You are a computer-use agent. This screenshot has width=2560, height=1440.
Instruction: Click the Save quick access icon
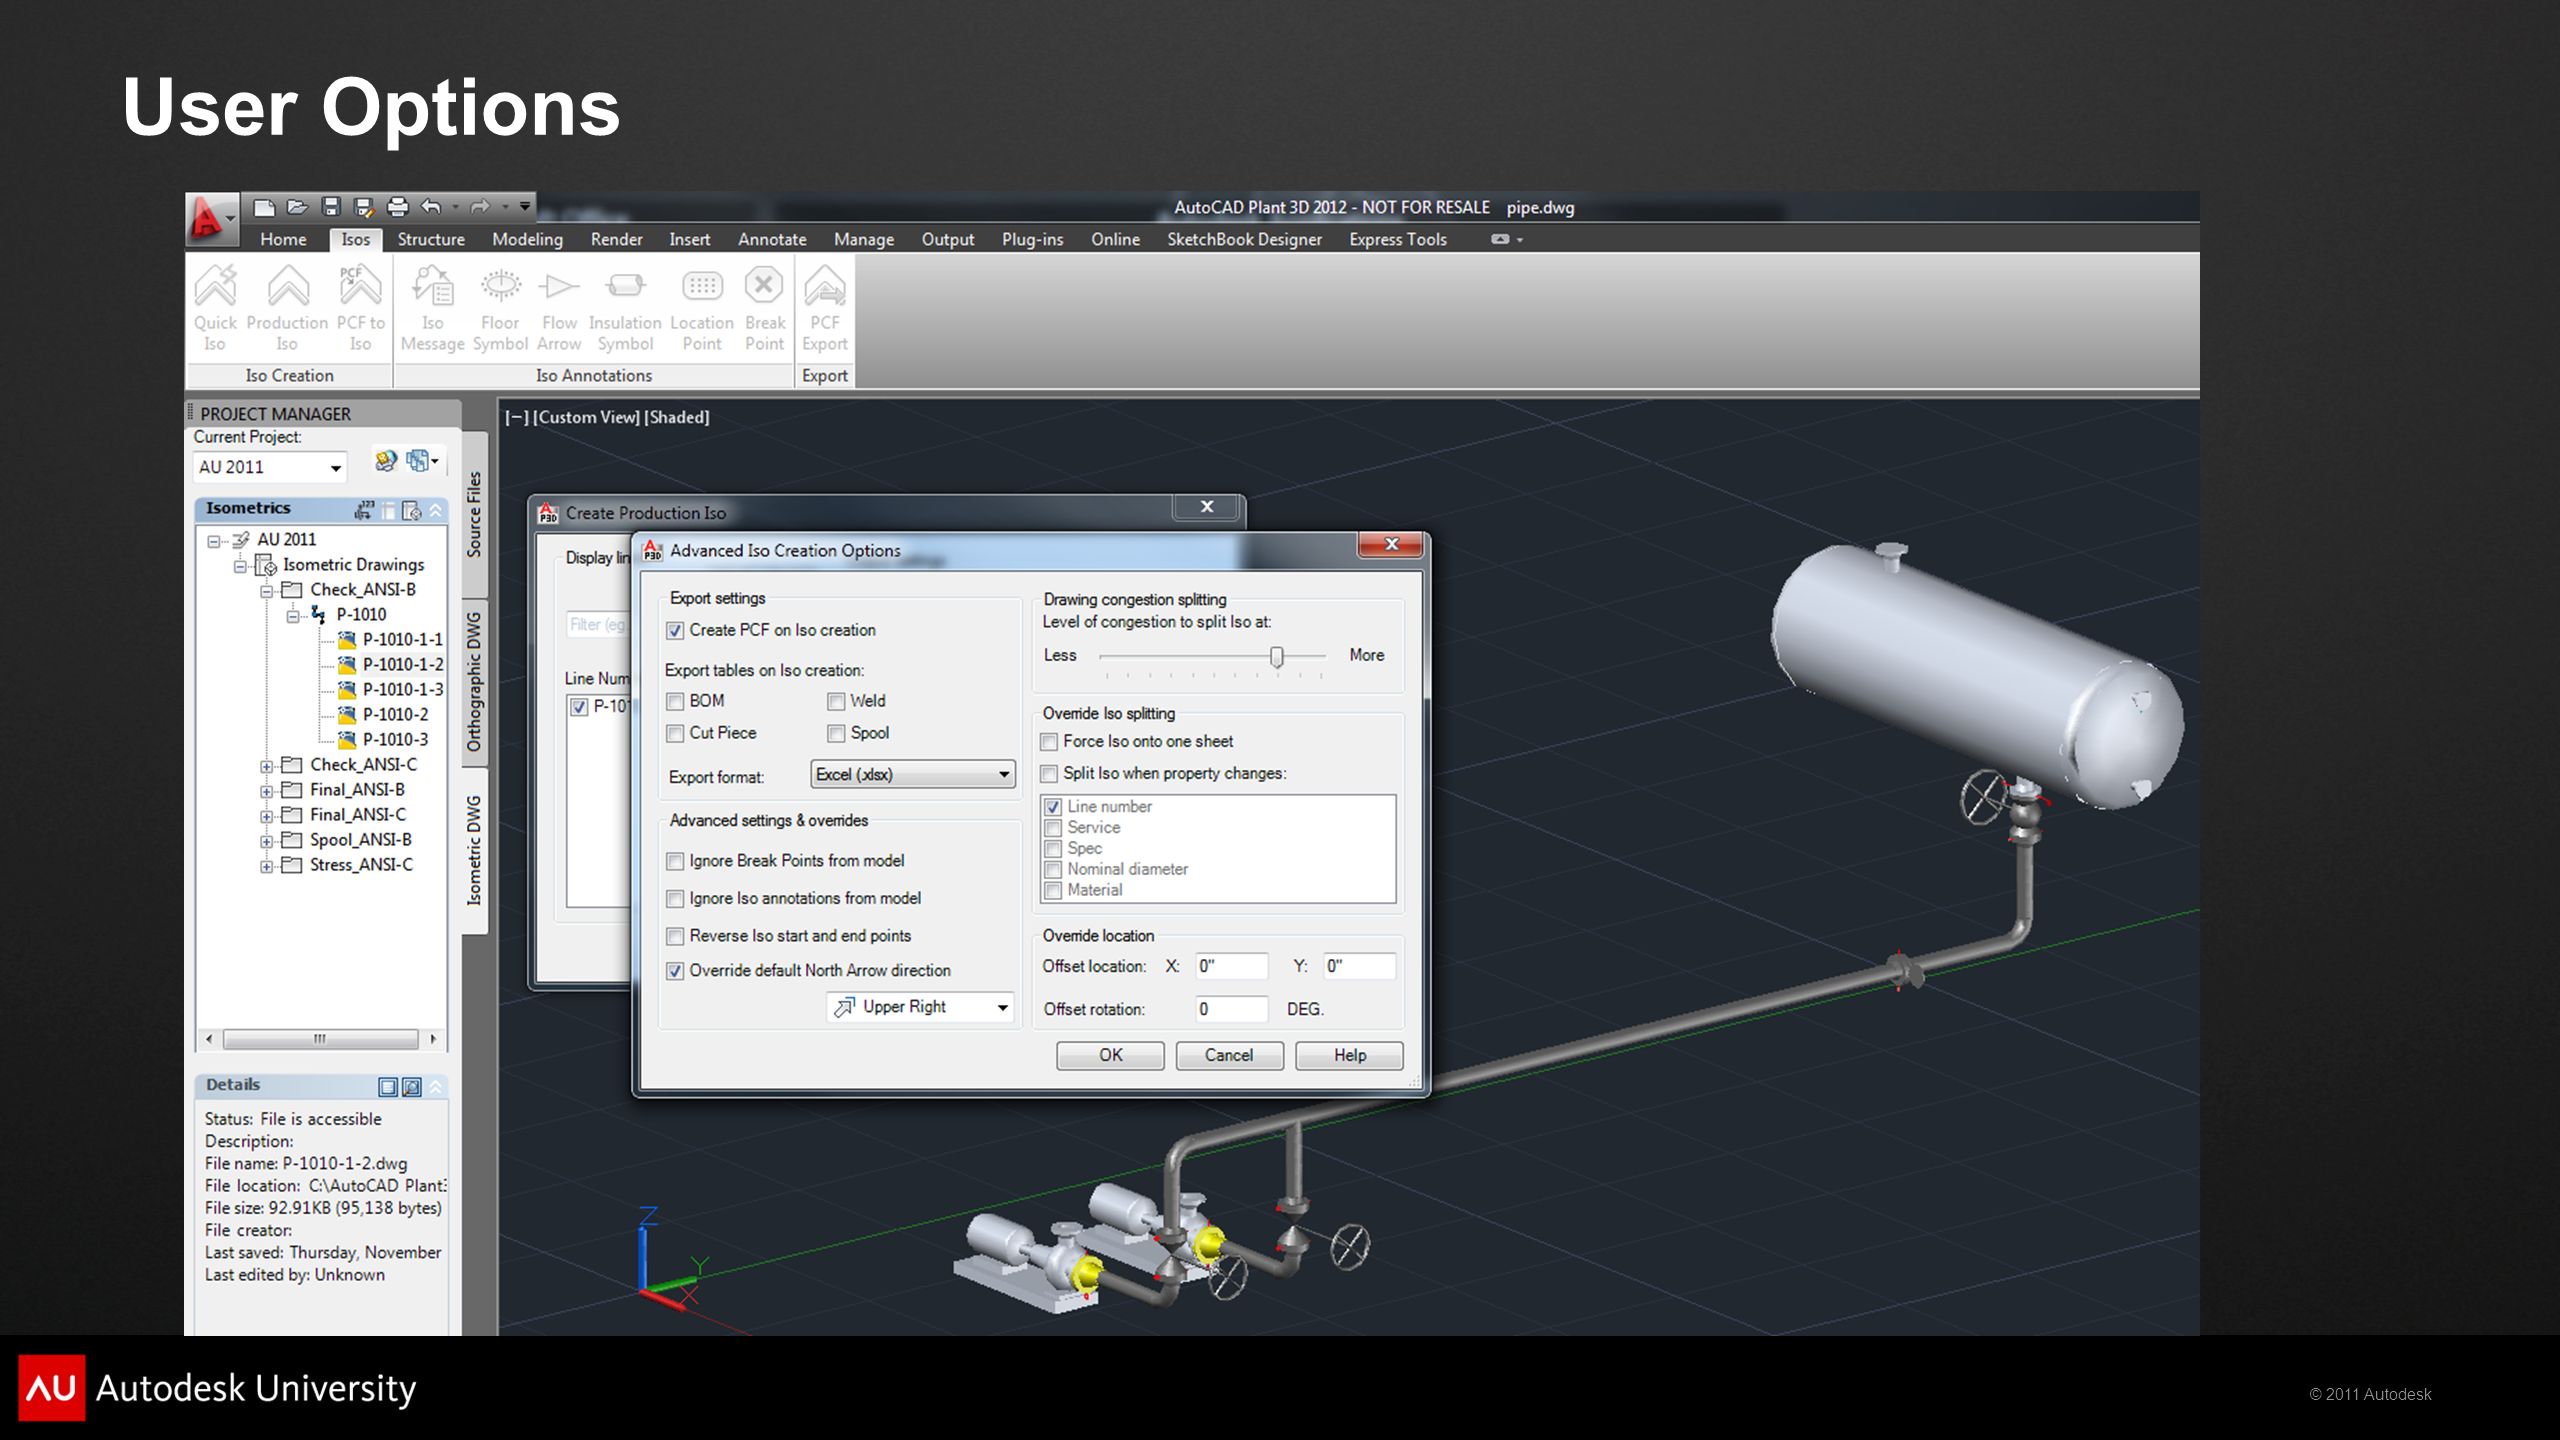coord(331,207)
